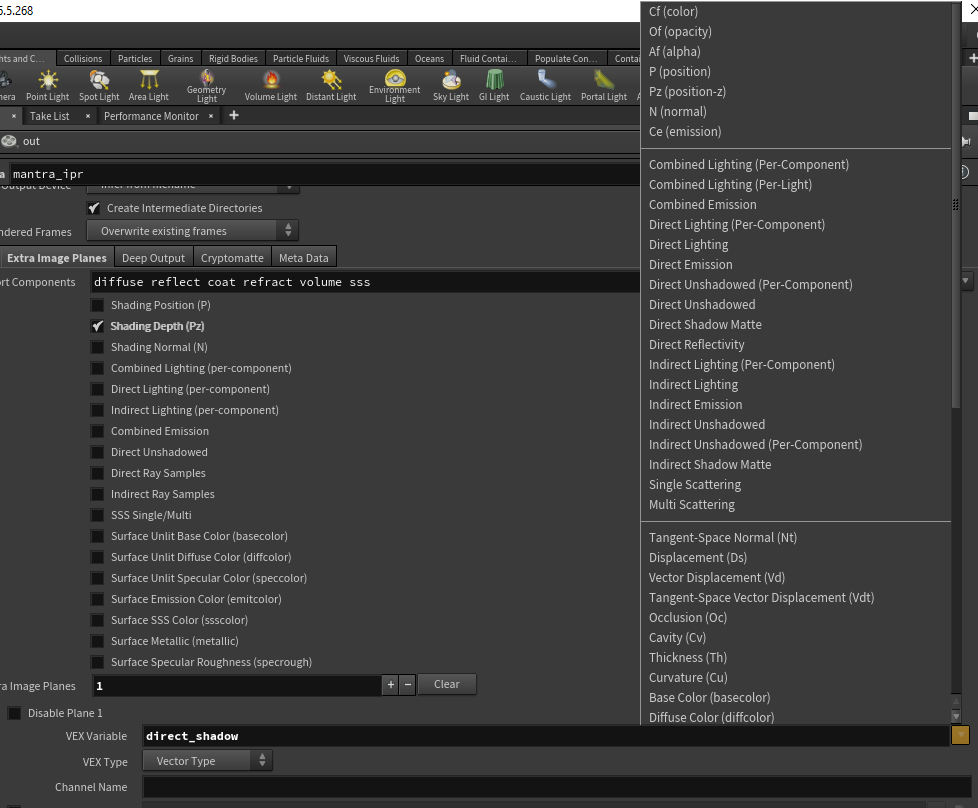Add a Volume Light
The height and width of the screenshot is (808, 978).
271,85
